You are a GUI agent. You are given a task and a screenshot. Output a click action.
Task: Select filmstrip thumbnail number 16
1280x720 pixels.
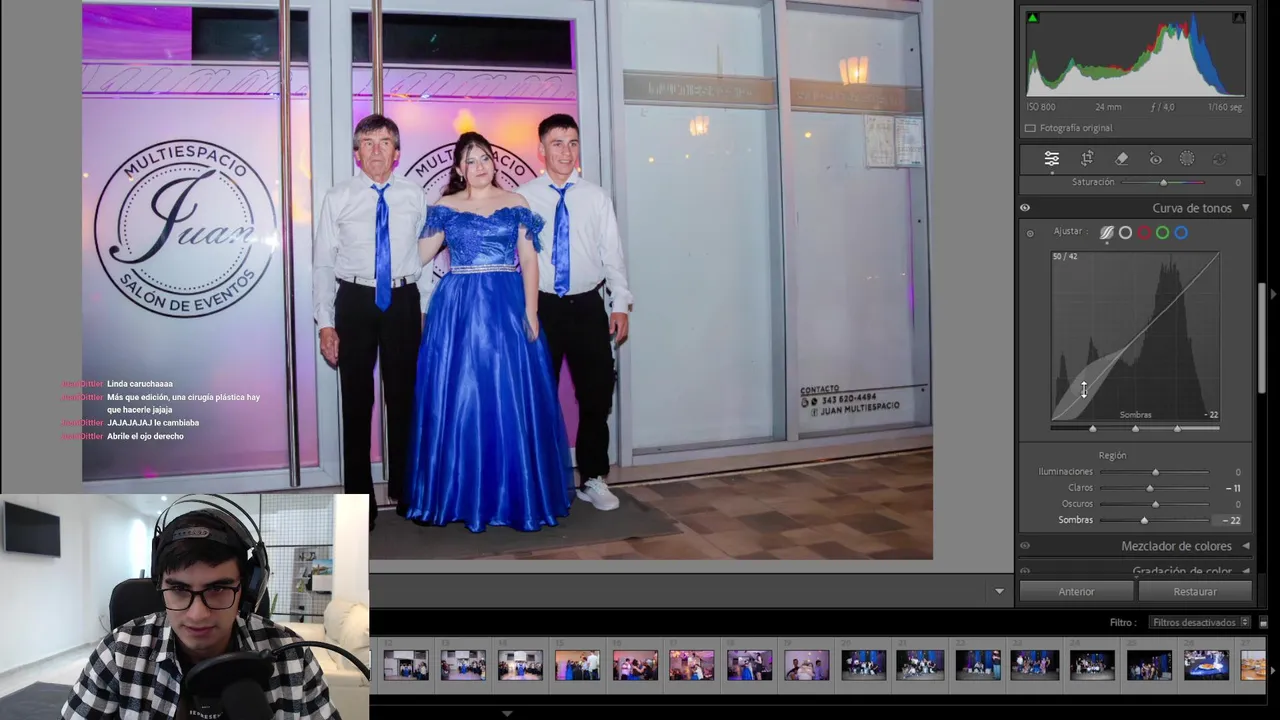(635, 665)
